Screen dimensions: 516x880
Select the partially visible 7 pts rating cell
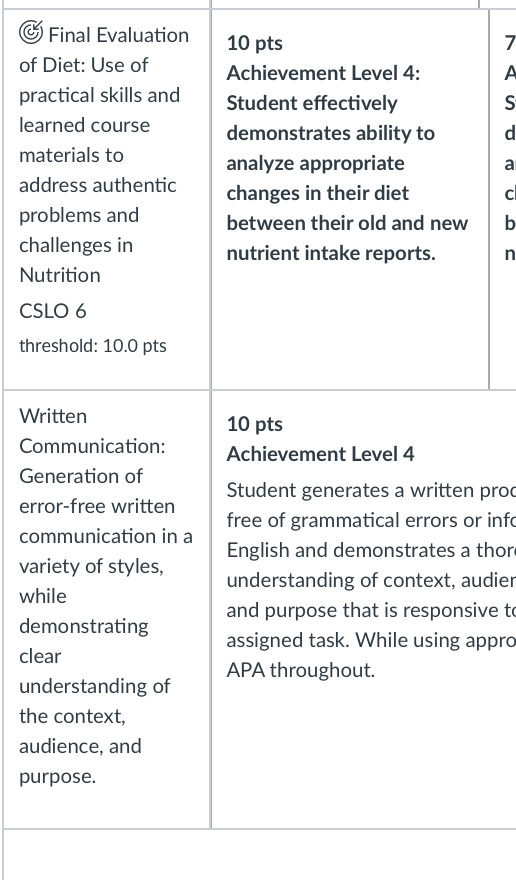[503, 199]
